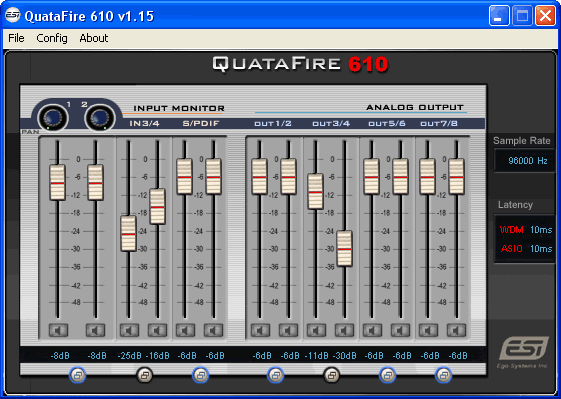Click the IN3 fader handle at -25dB
The image size is (561, 399).
128,233
